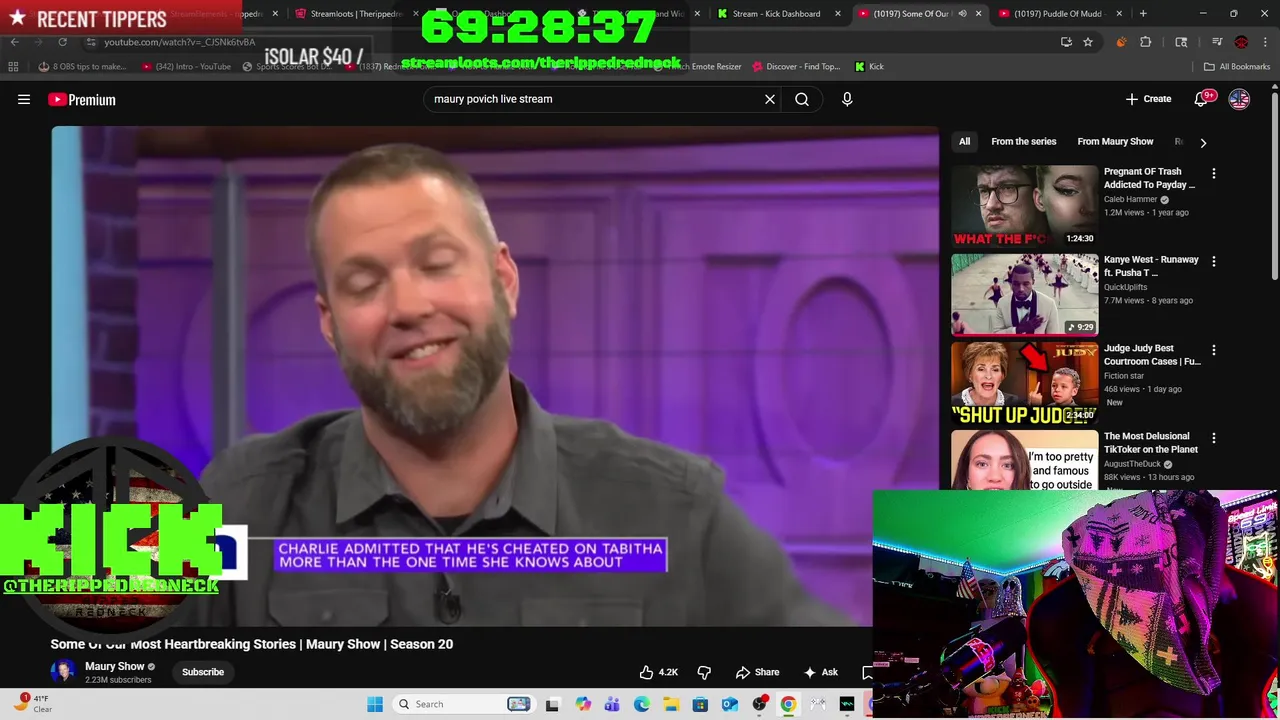Visit QuickUplifts channel name
The height and width of the screenshot is (720, 1280).
[1125, 287]
